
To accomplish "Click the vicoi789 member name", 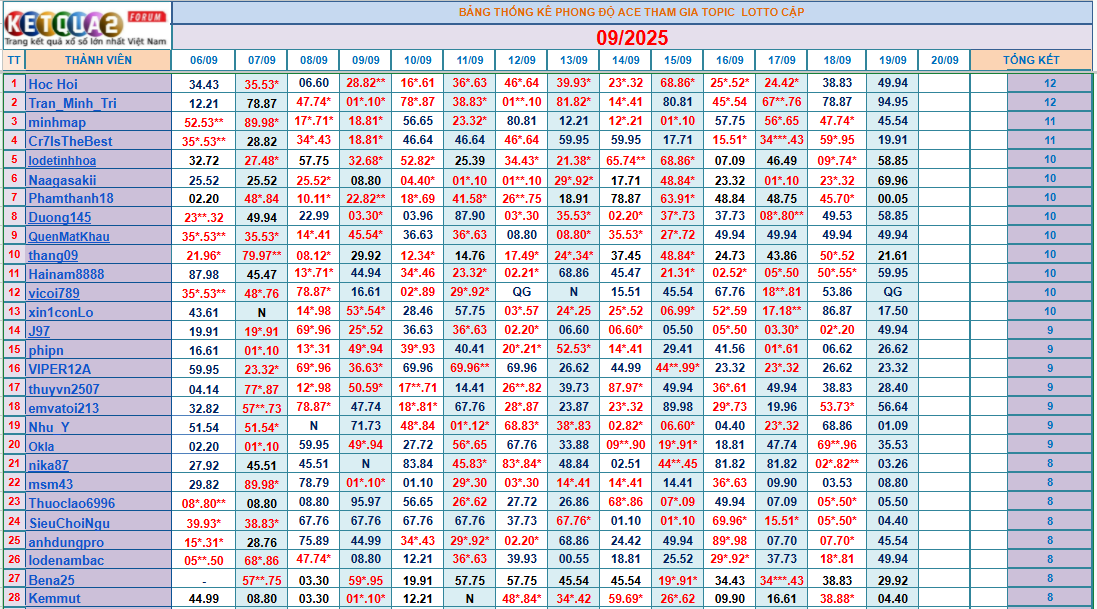I will tap(54, 293).
